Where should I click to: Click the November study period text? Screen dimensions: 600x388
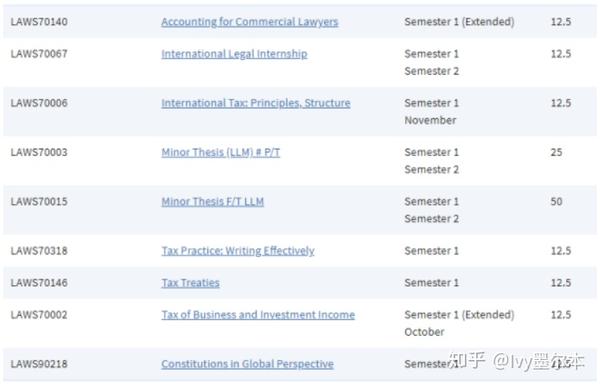coord(430,121)
